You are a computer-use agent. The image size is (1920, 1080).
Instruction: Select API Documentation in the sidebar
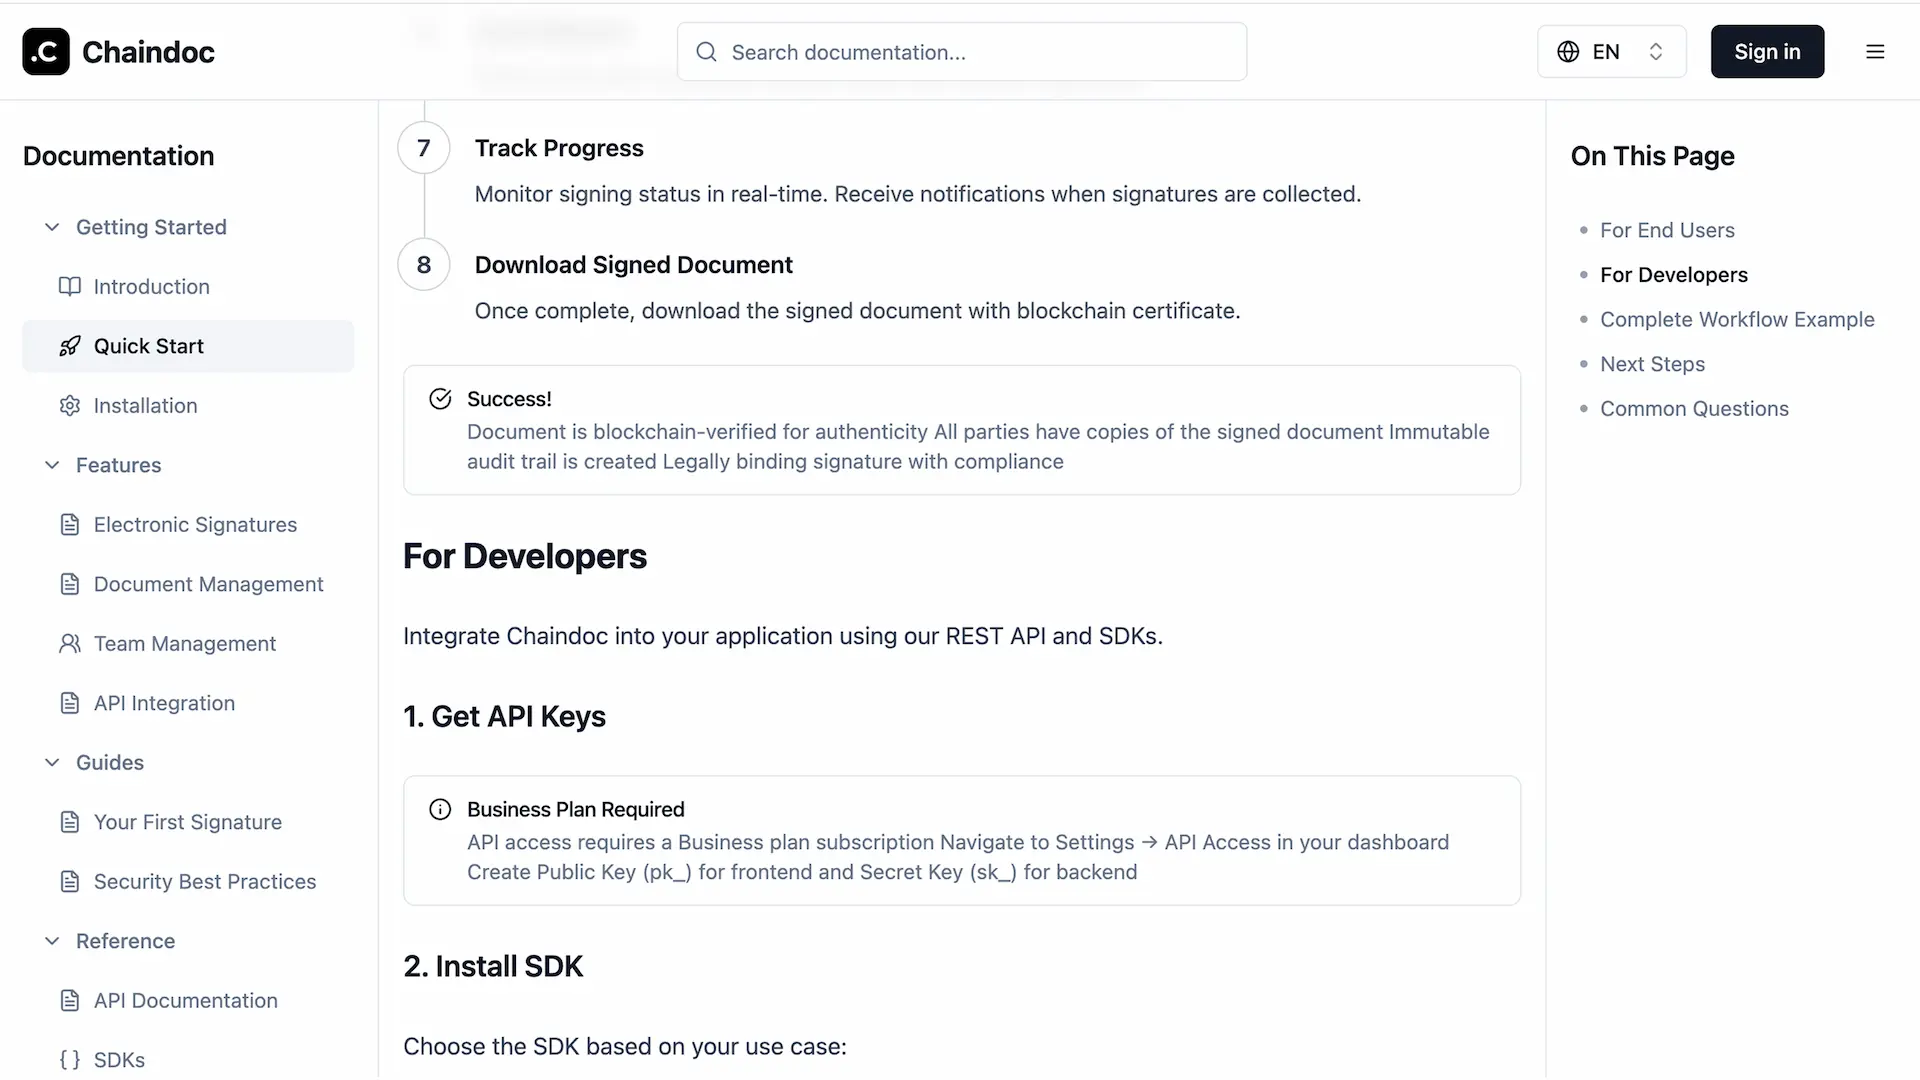coord(185,1000)
